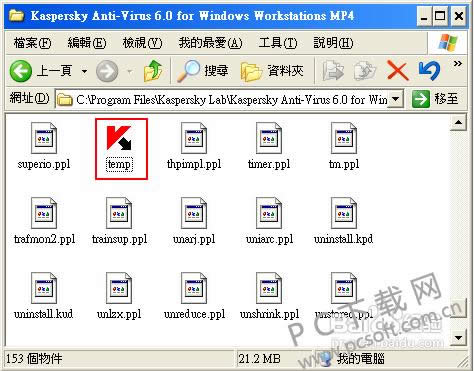Open the 我的最愛(A) menu
This screenshot has width=474, height=371.
(210, 43)
